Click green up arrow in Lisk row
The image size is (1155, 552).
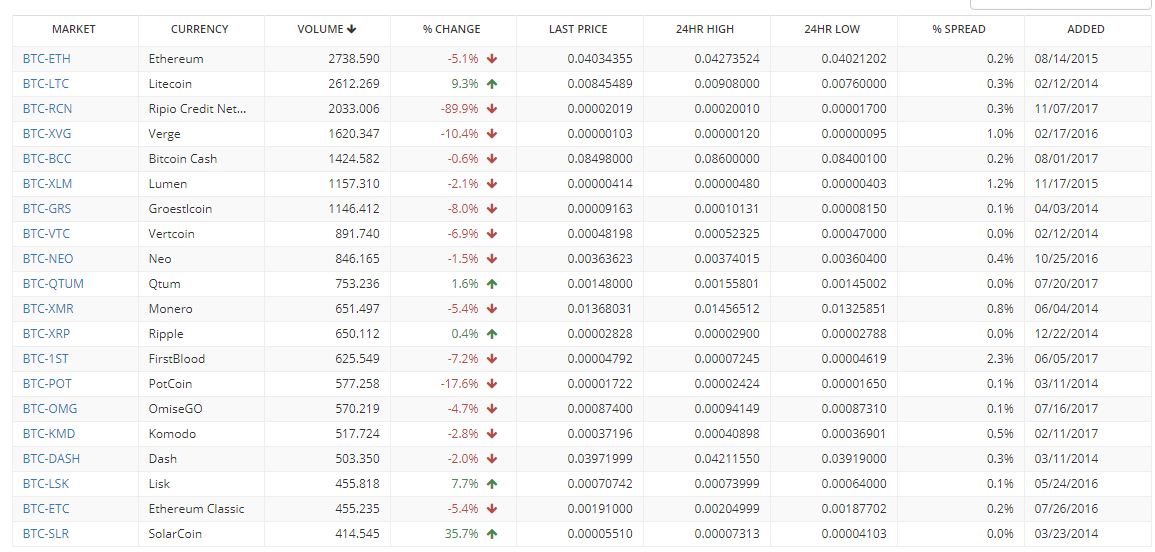click(492, 484)
